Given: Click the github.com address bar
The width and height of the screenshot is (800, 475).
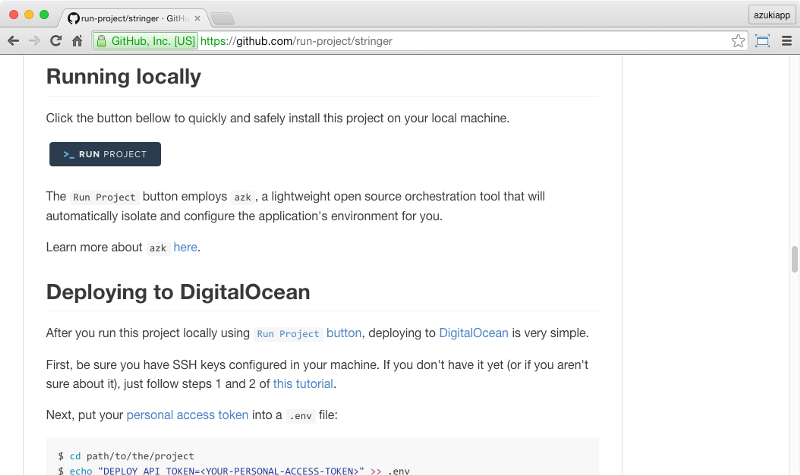Looking at the screenshot, I should coord(418,41).
